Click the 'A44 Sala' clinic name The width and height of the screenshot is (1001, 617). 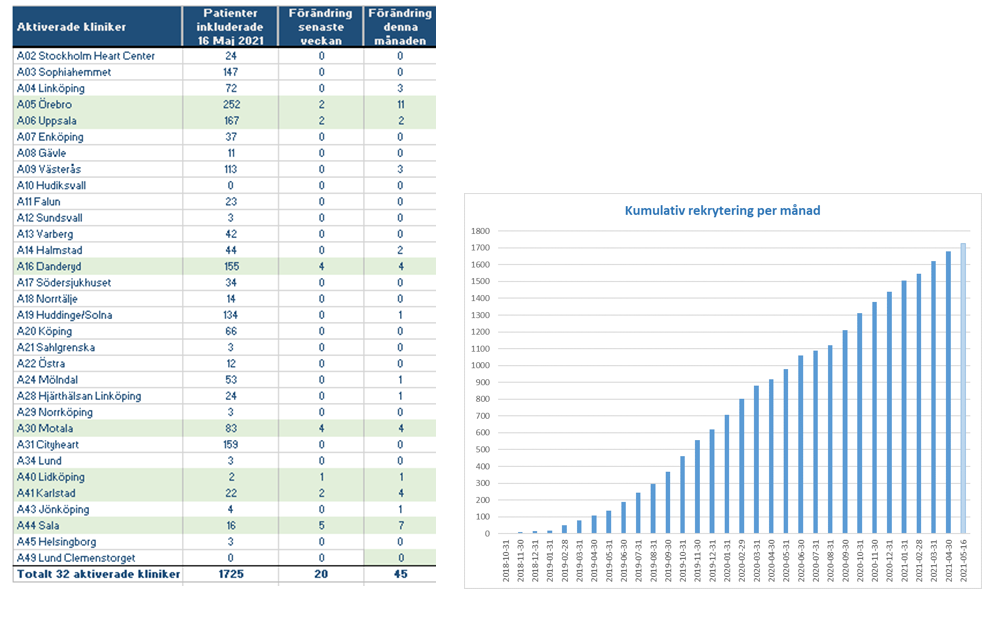38,526
